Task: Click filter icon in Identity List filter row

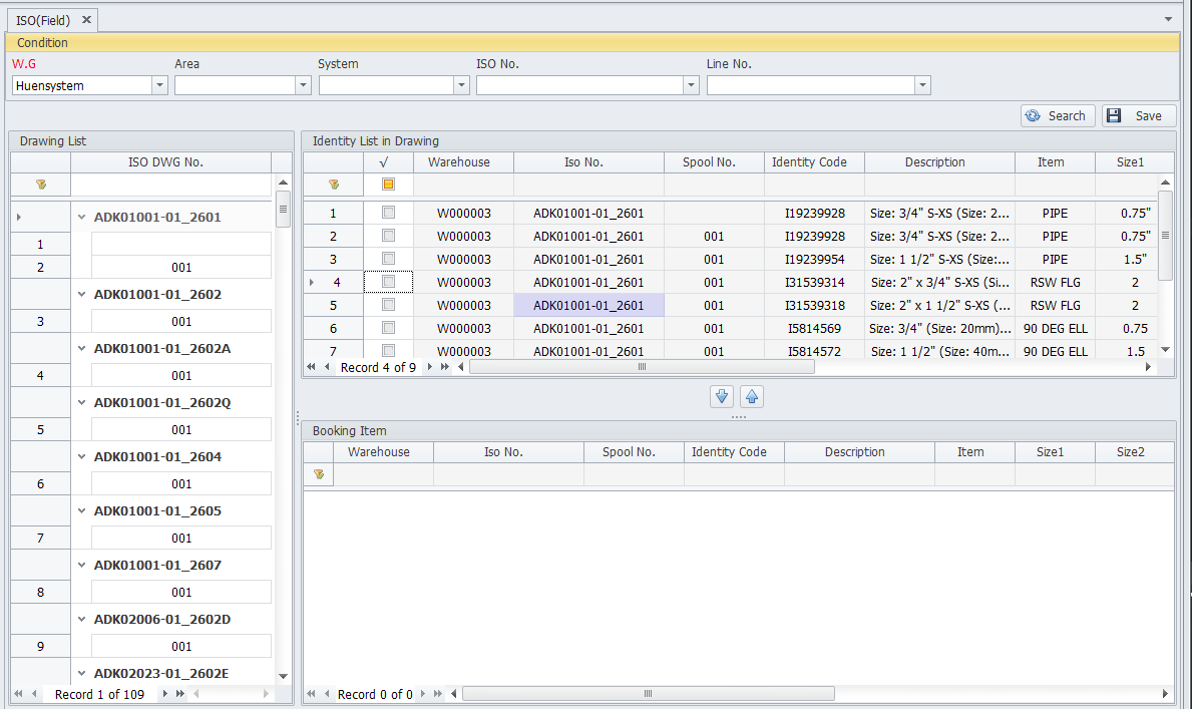Action: pyautogui.click(x=333, y=185)
